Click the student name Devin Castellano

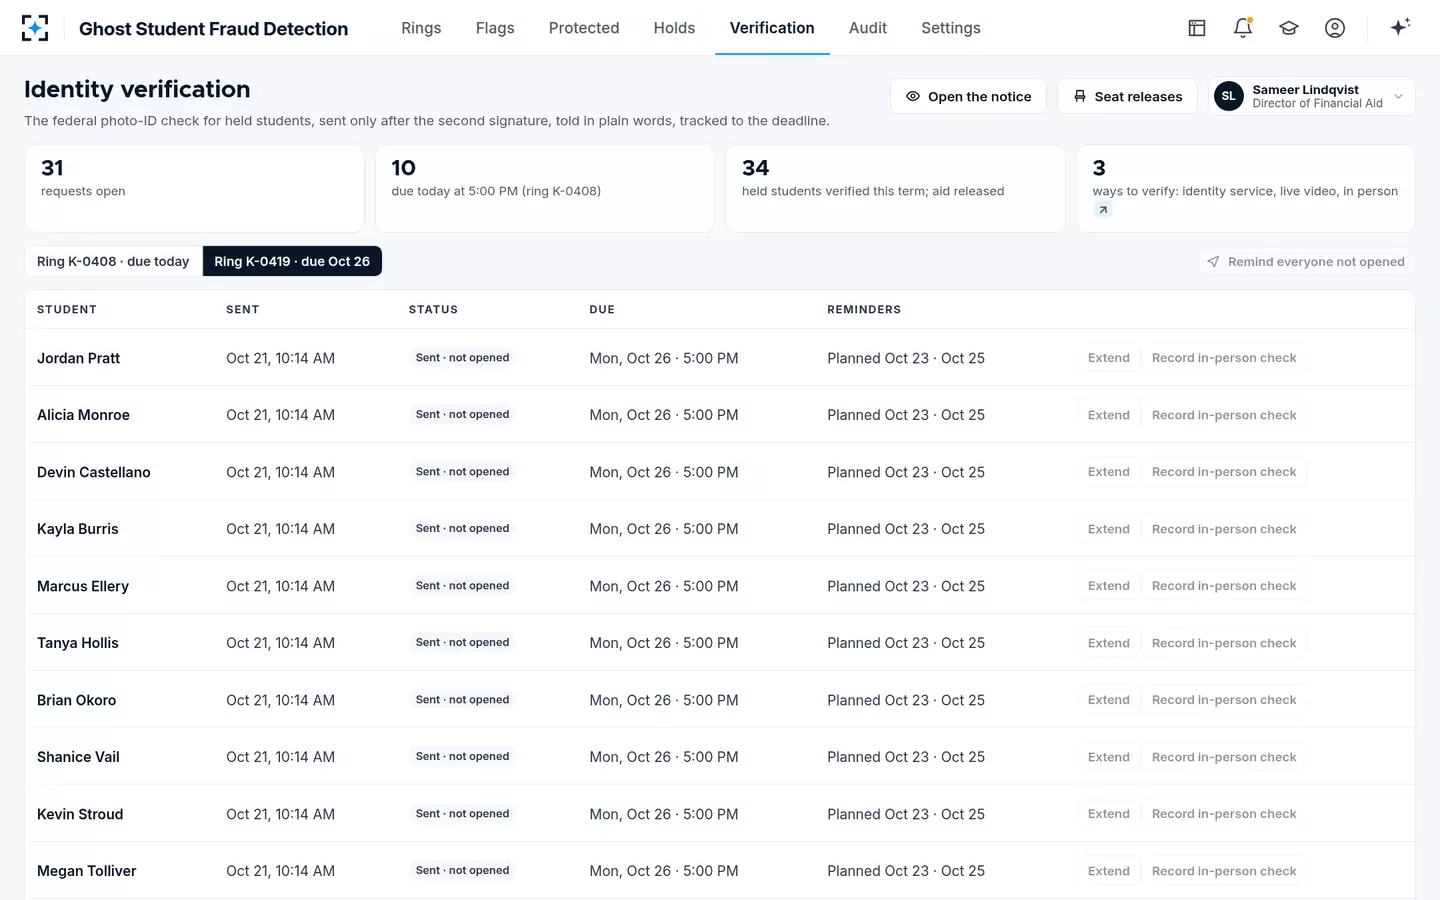point(94,472)
